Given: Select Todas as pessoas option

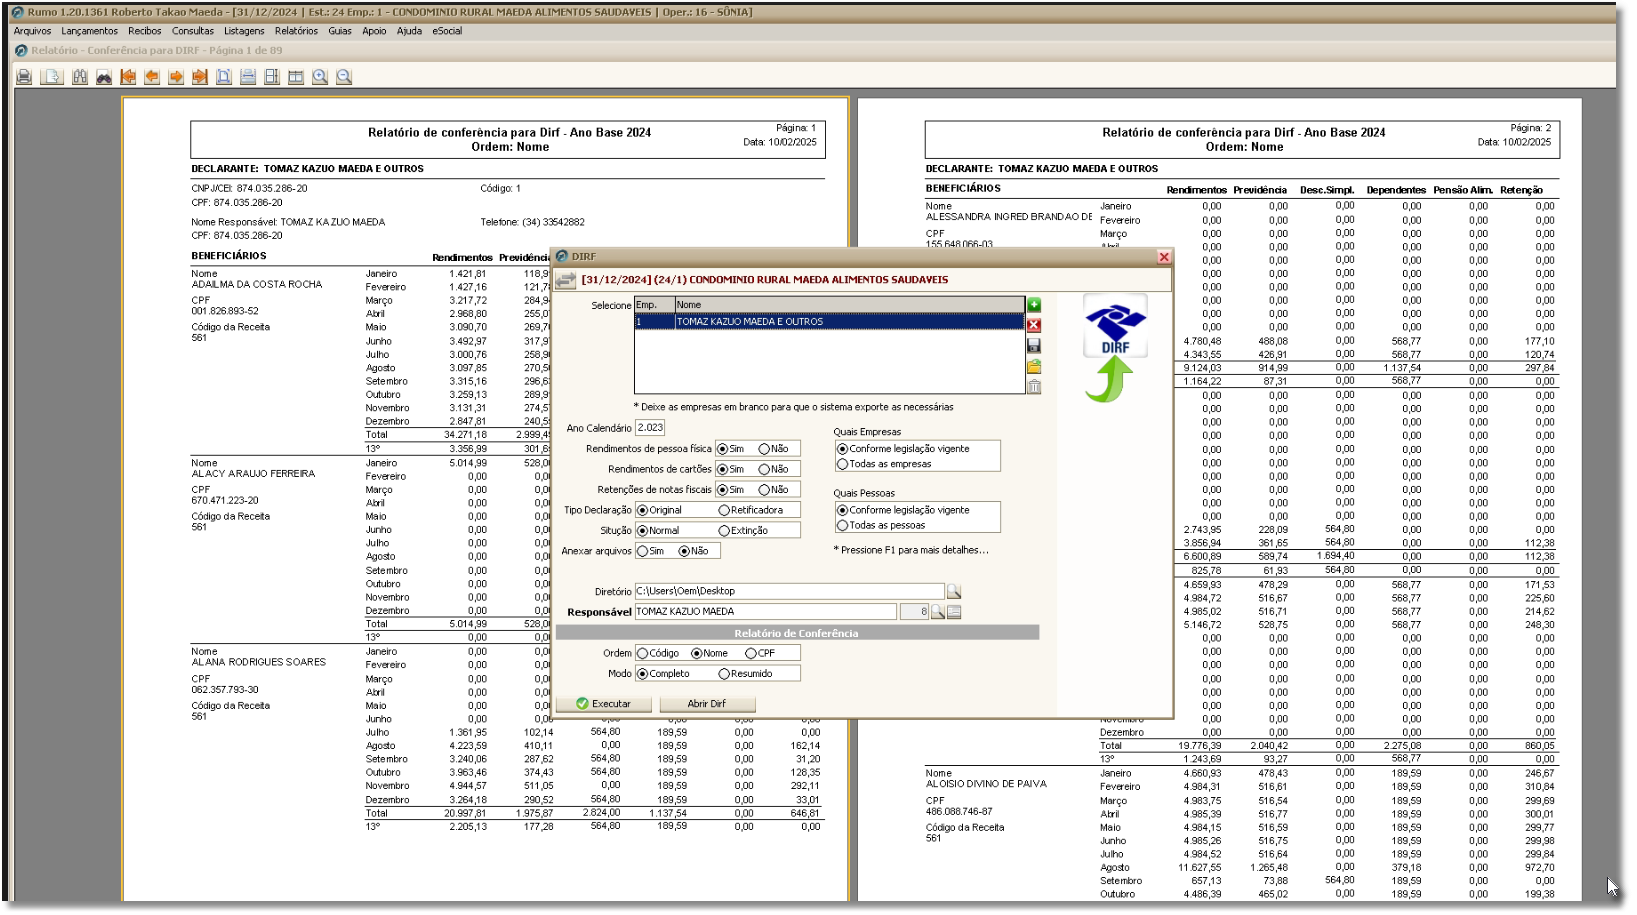Looking at the screenshot, I should [881, 525].
